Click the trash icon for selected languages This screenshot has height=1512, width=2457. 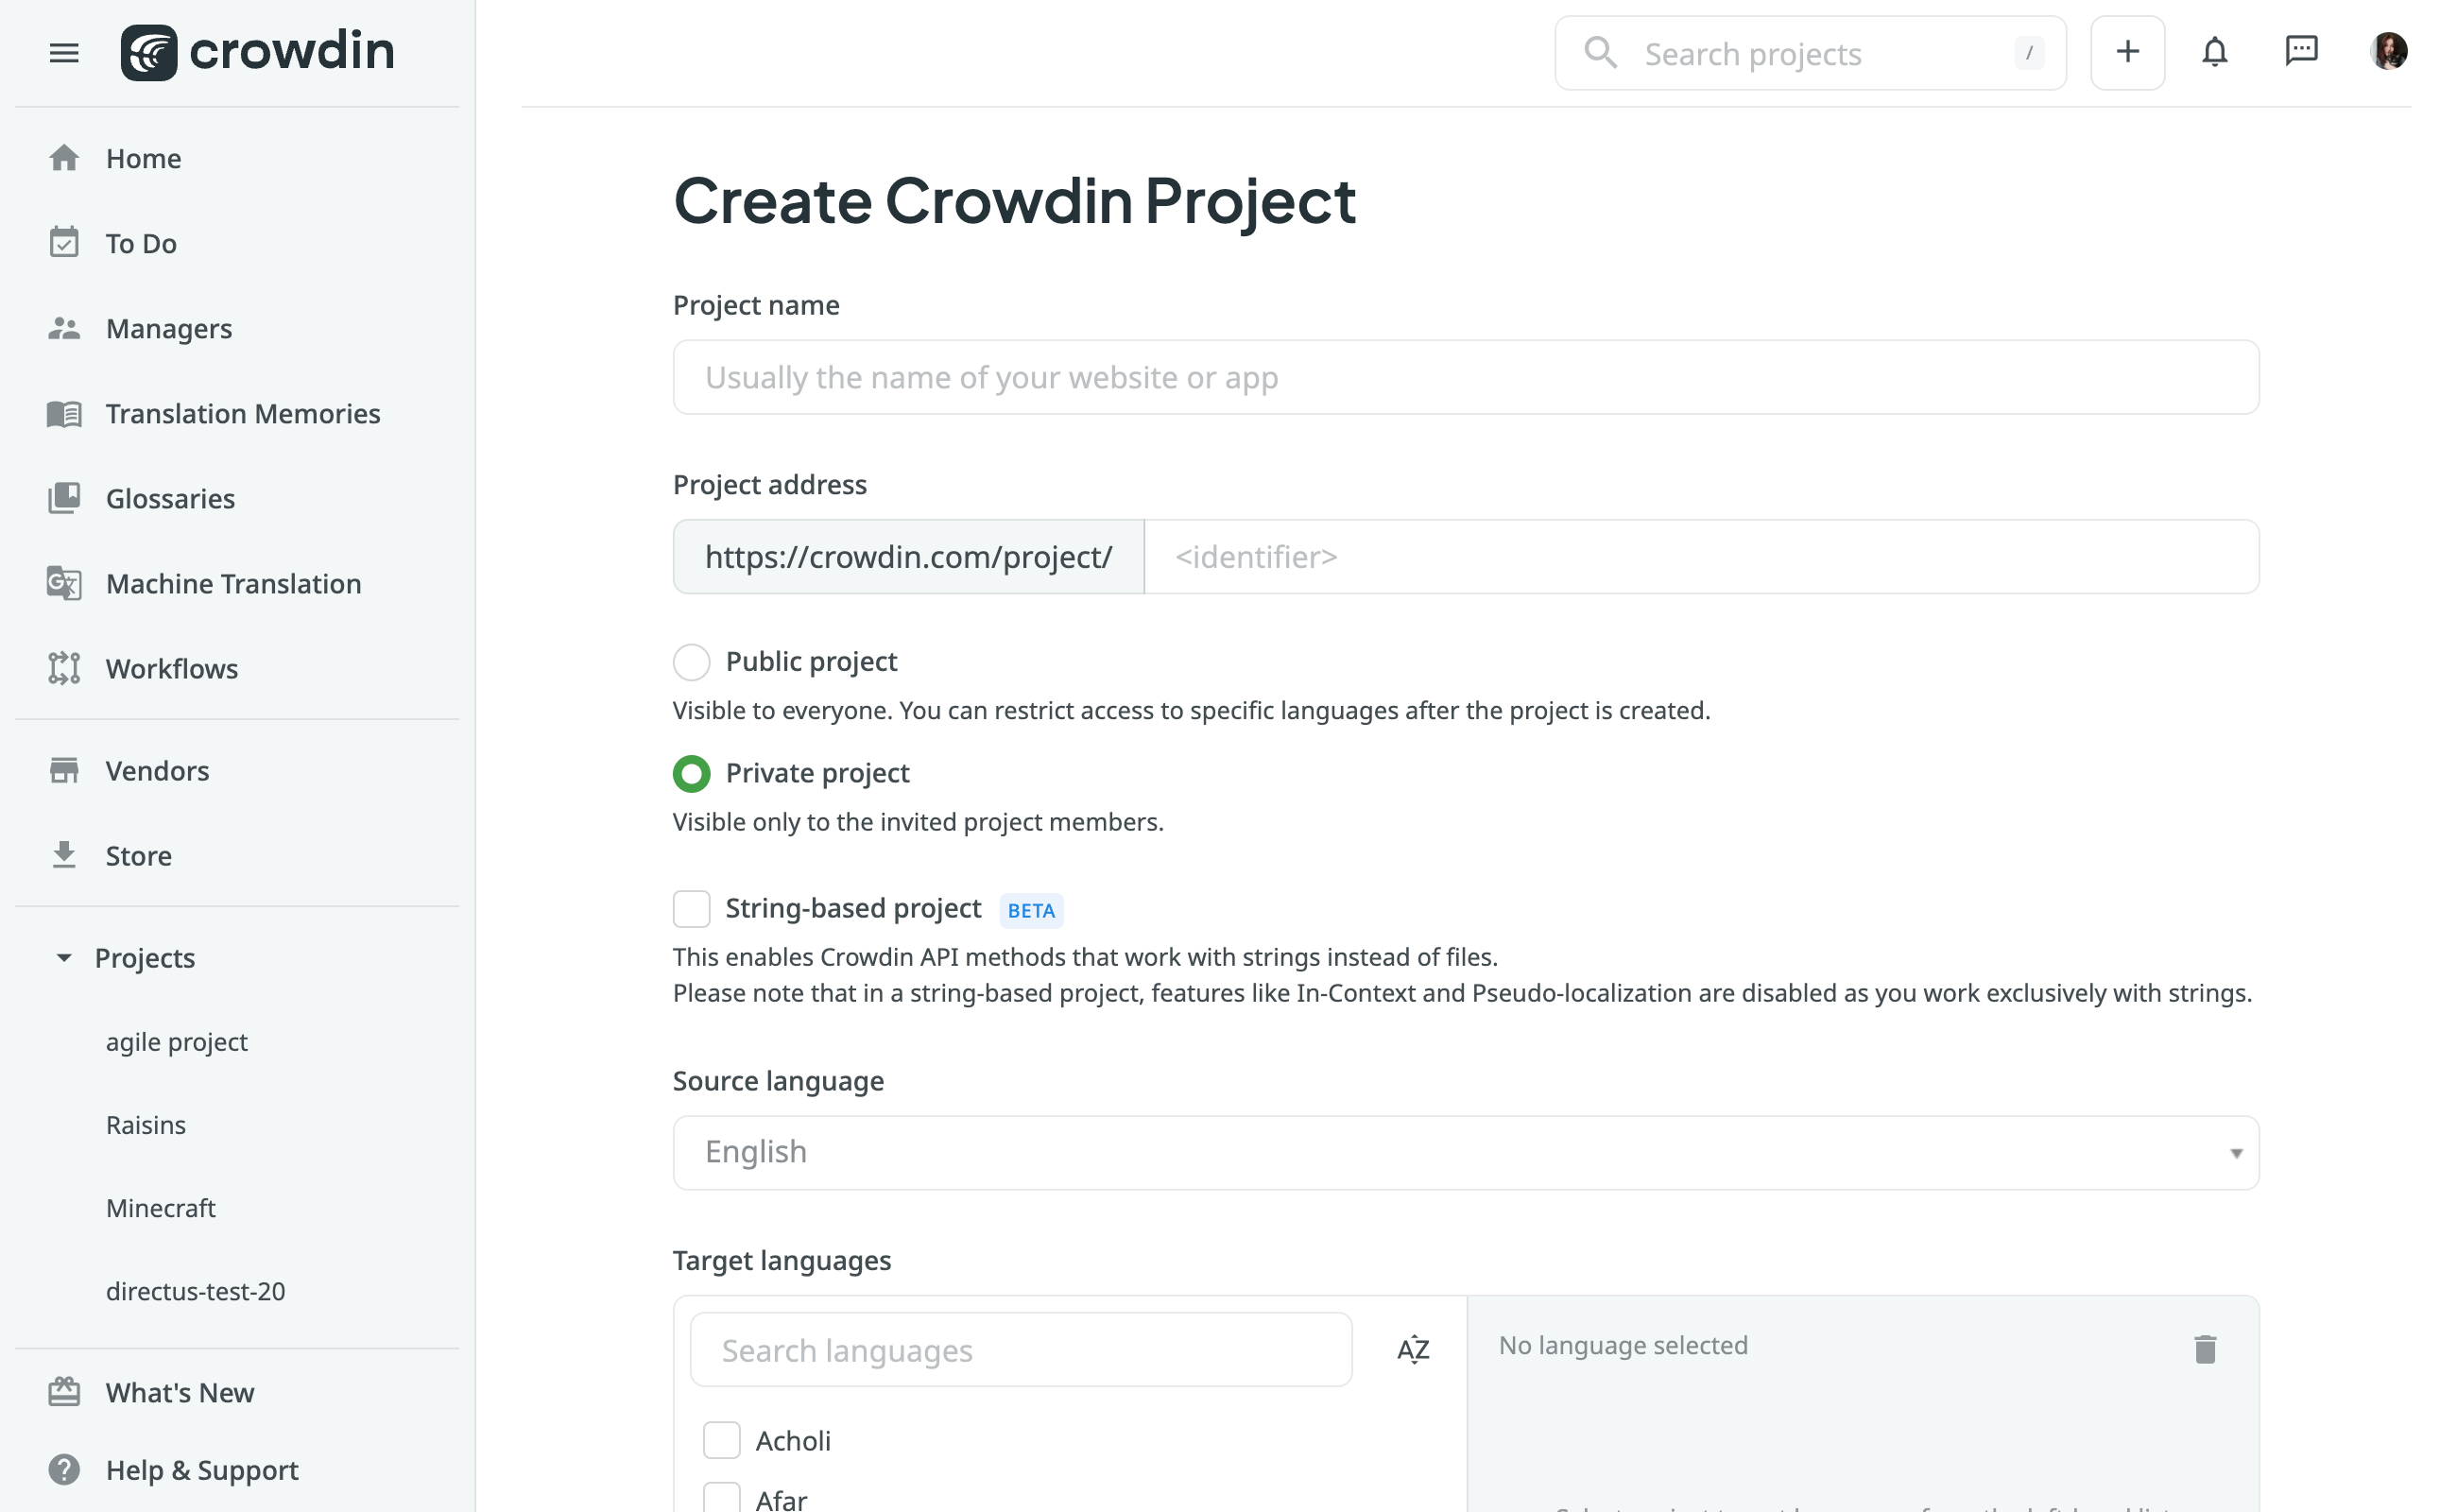(x=2204, y=1349)
